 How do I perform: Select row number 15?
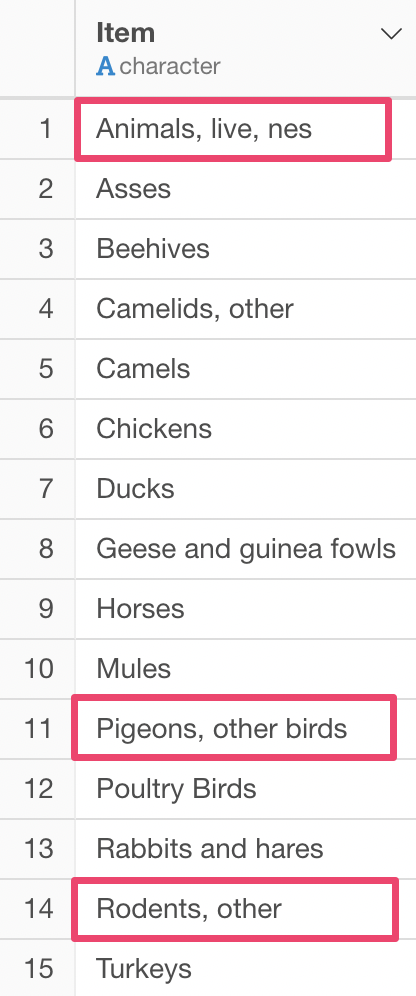(38, 968)
